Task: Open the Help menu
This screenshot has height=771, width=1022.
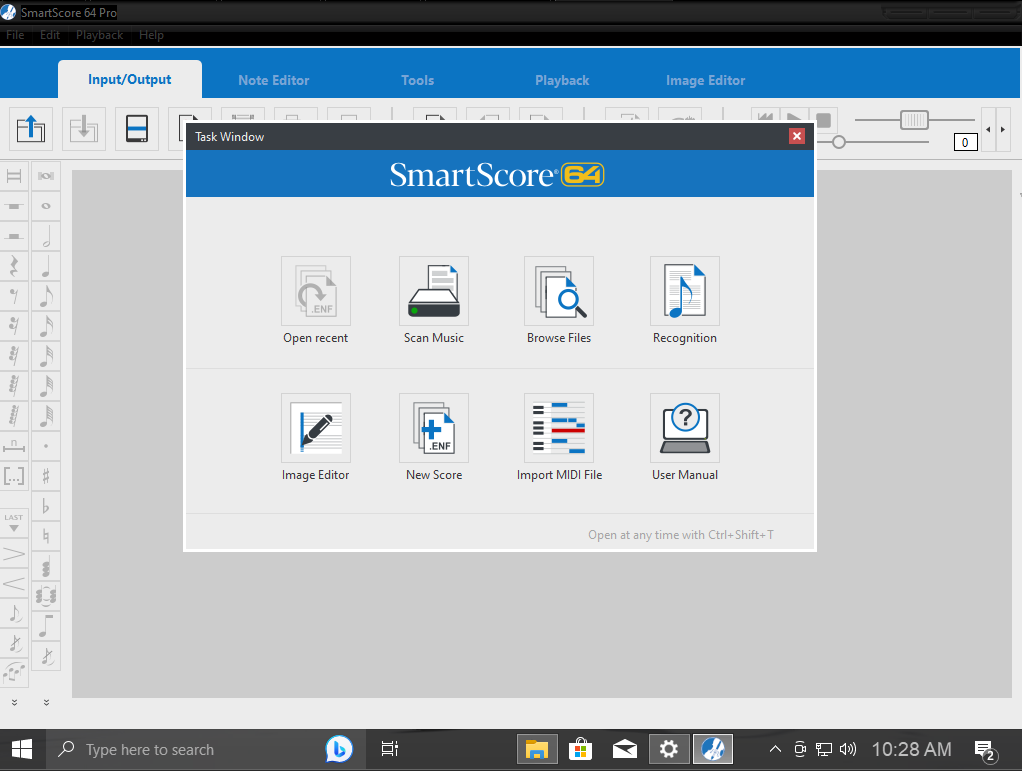Action: 151,35
